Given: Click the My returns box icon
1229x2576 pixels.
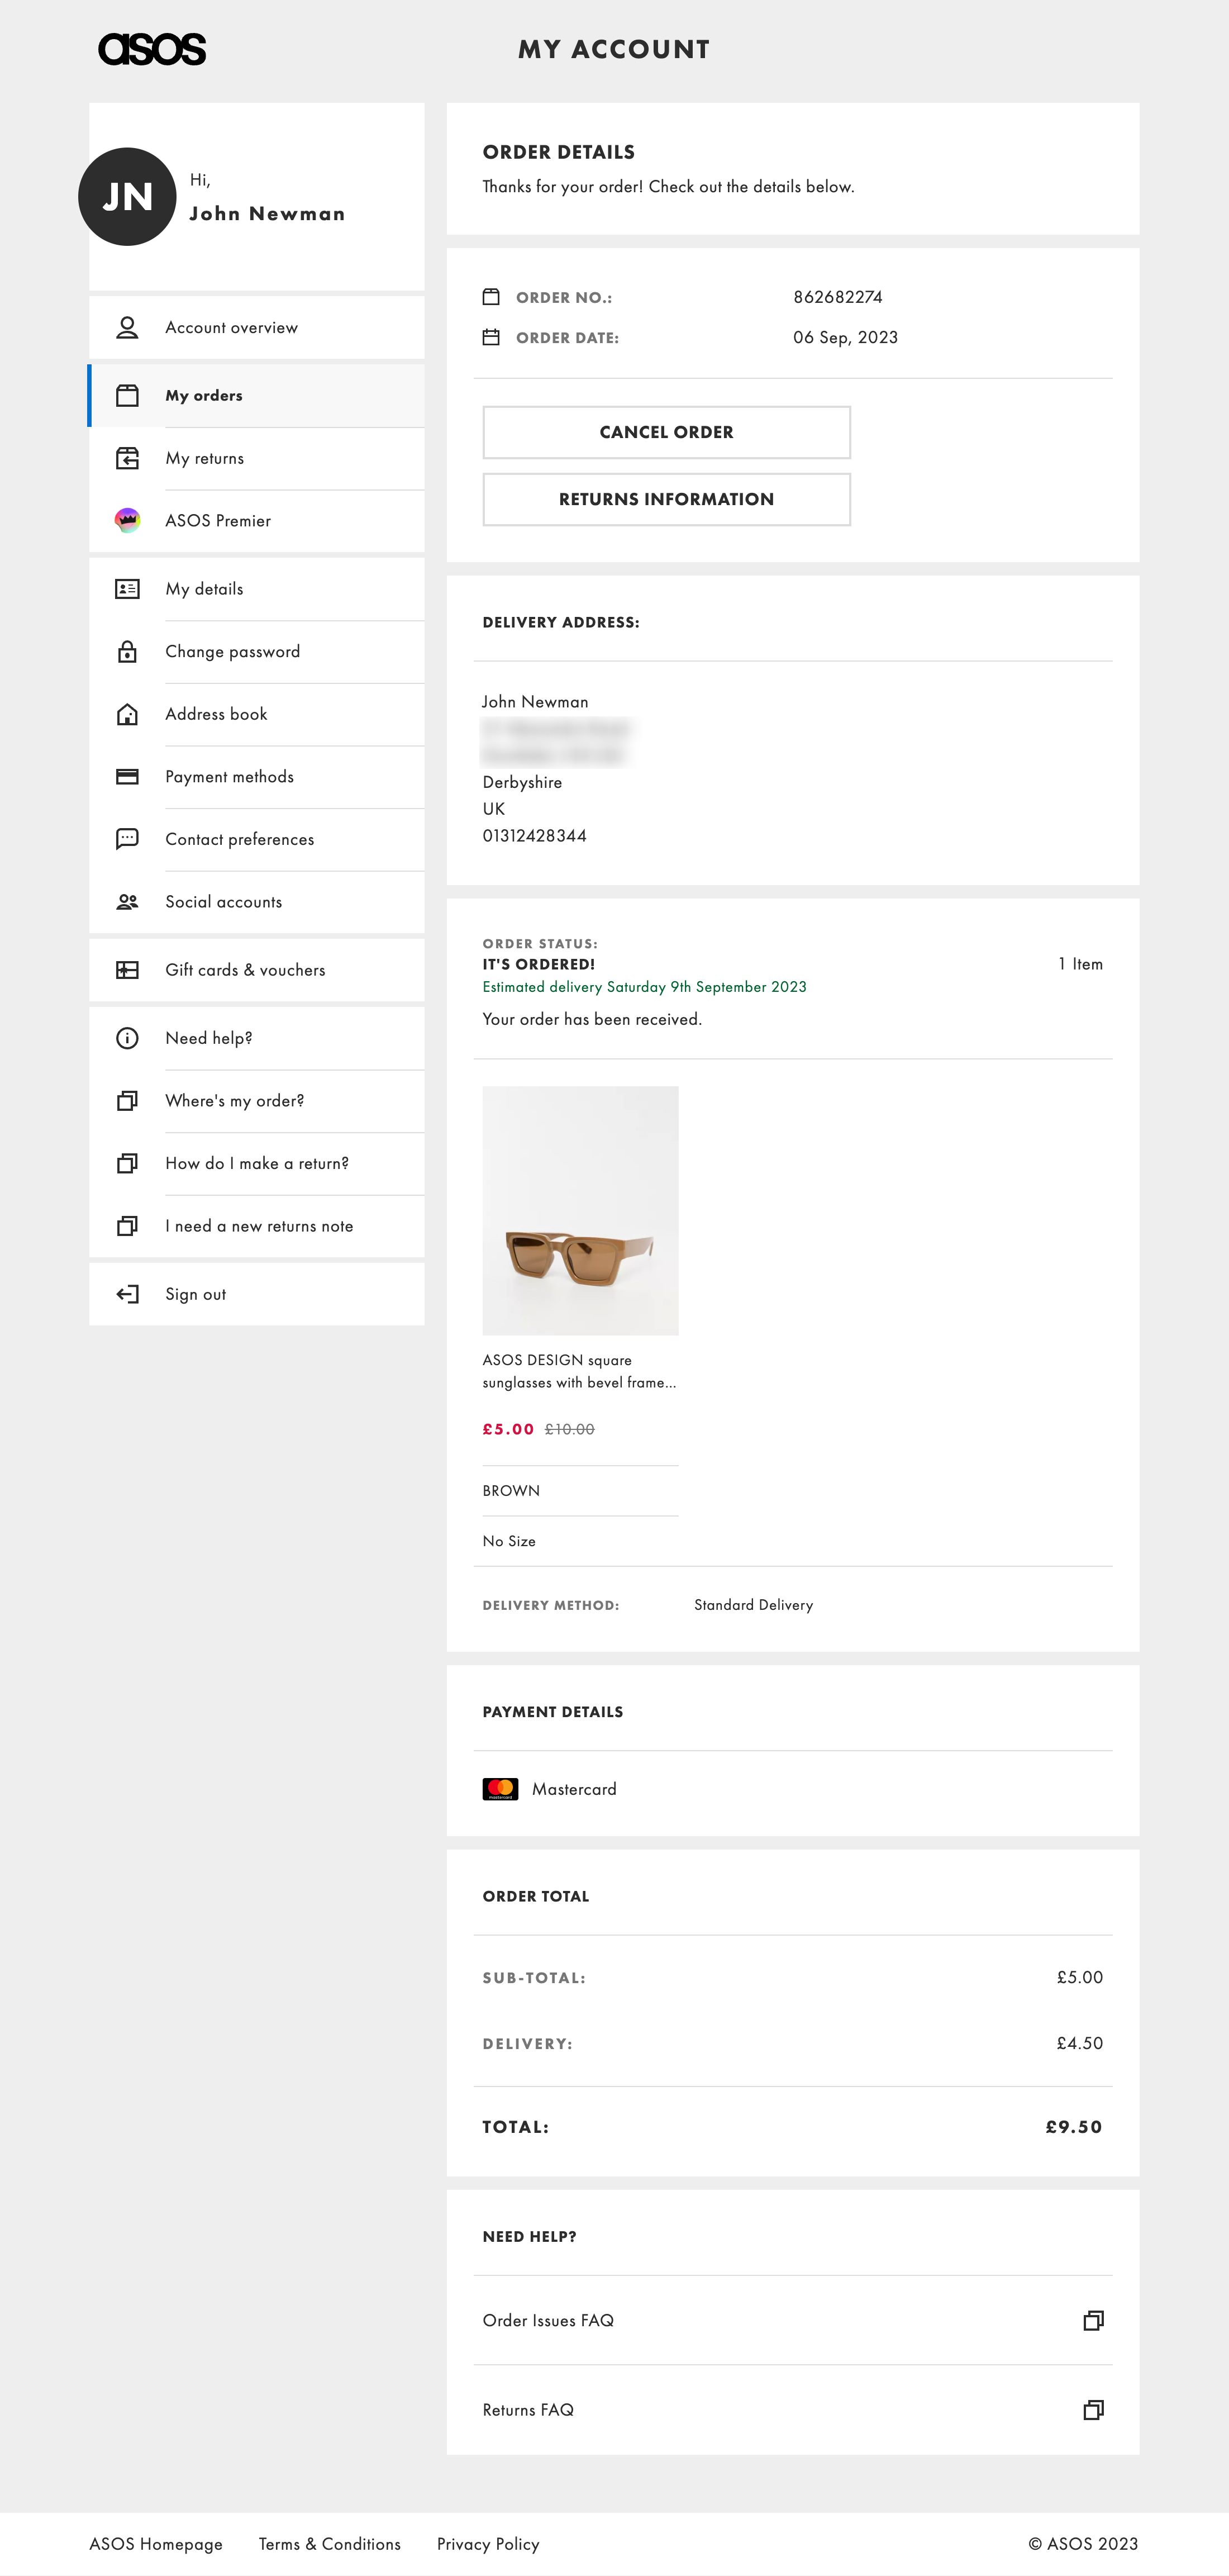Looking at the screenshot, I should click(127, 458).
